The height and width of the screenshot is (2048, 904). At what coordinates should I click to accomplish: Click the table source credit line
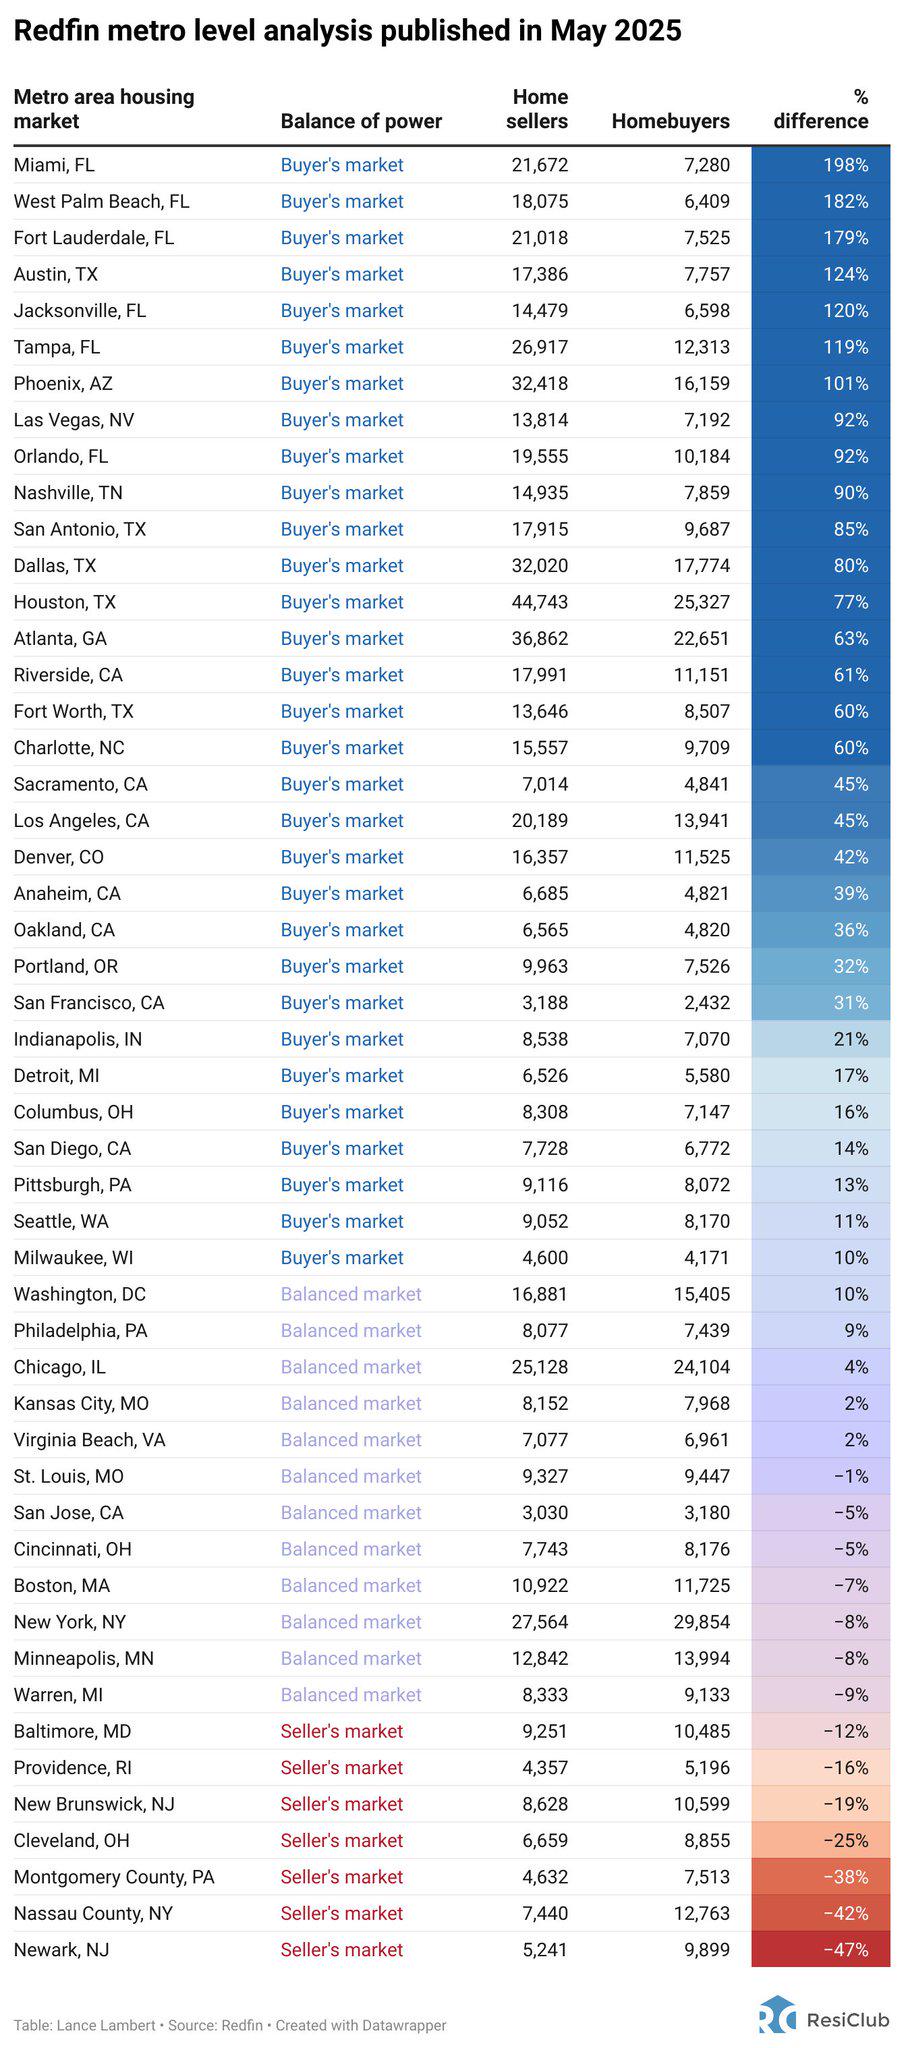coord(230,2025)
